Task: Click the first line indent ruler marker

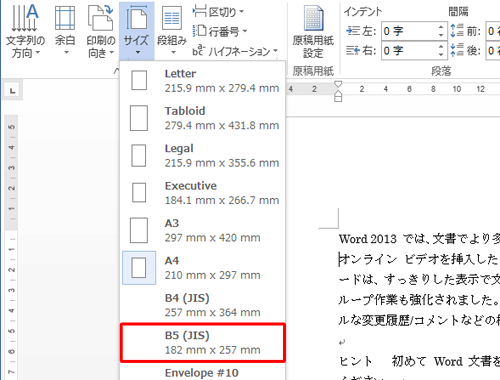Action: click(338, 84)
